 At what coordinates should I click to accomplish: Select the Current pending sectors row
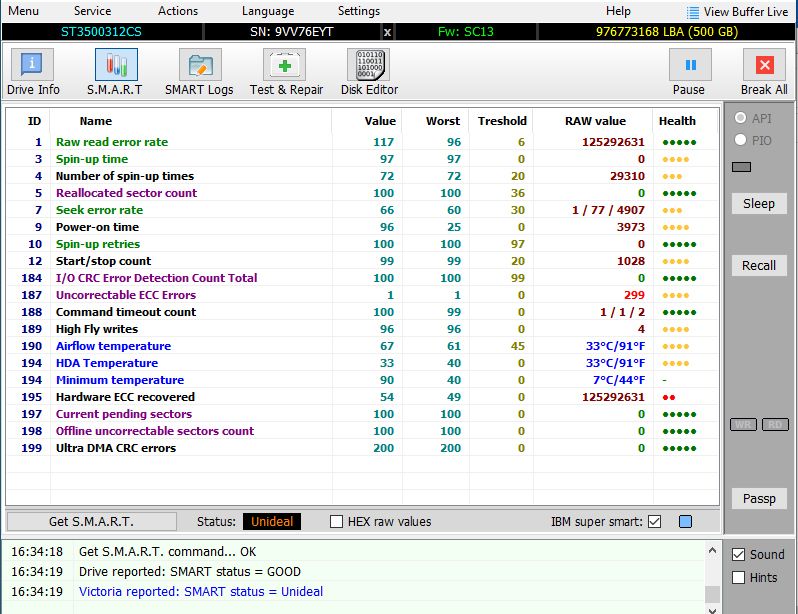click(362, 414)
